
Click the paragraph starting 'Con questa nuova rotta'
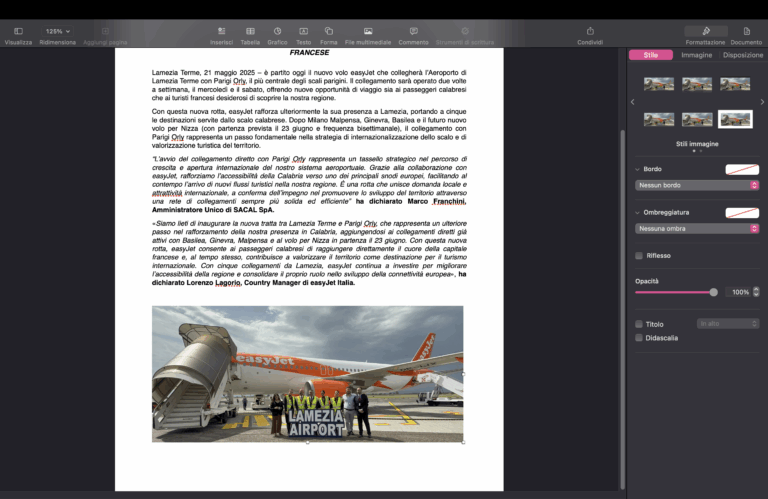(309, 128)
